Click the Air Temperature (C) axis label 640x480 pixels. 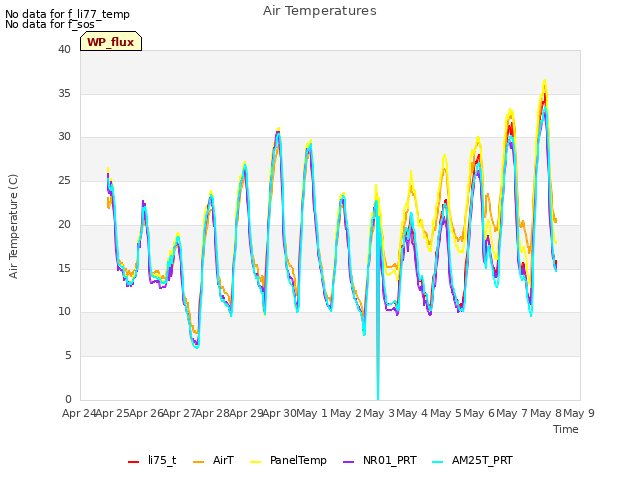13,226
